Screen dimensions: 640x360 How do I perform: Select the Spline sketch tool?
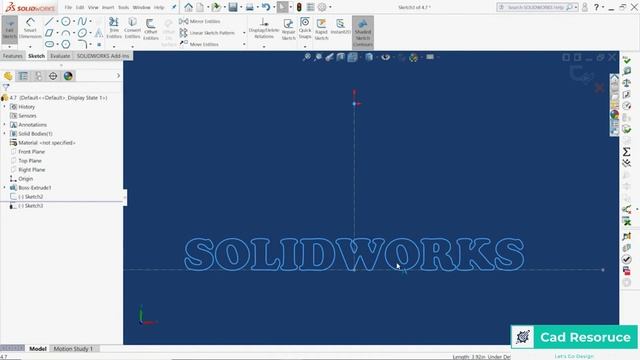[82, 22]
